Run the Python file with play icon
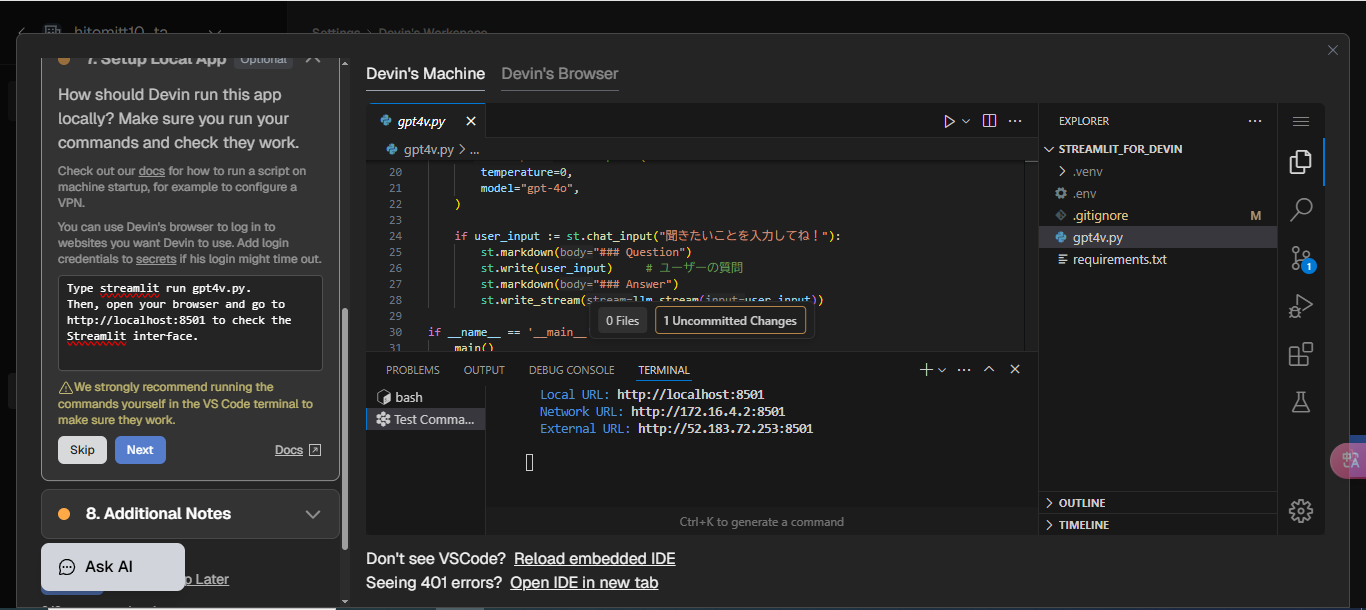This screenshot has height=610, width=1366. (x=949, y=121)
